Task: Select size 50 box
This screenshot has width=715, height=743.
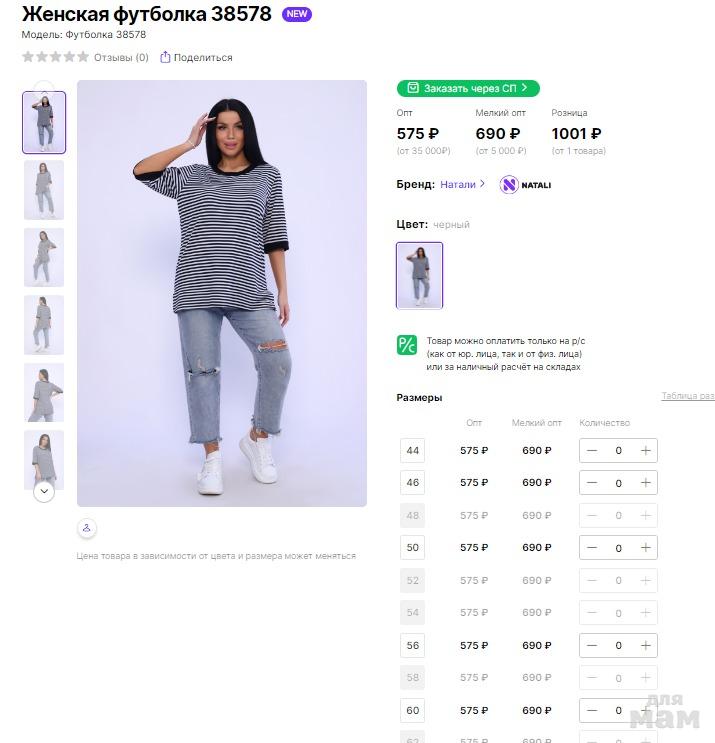Action: (412, 548)
